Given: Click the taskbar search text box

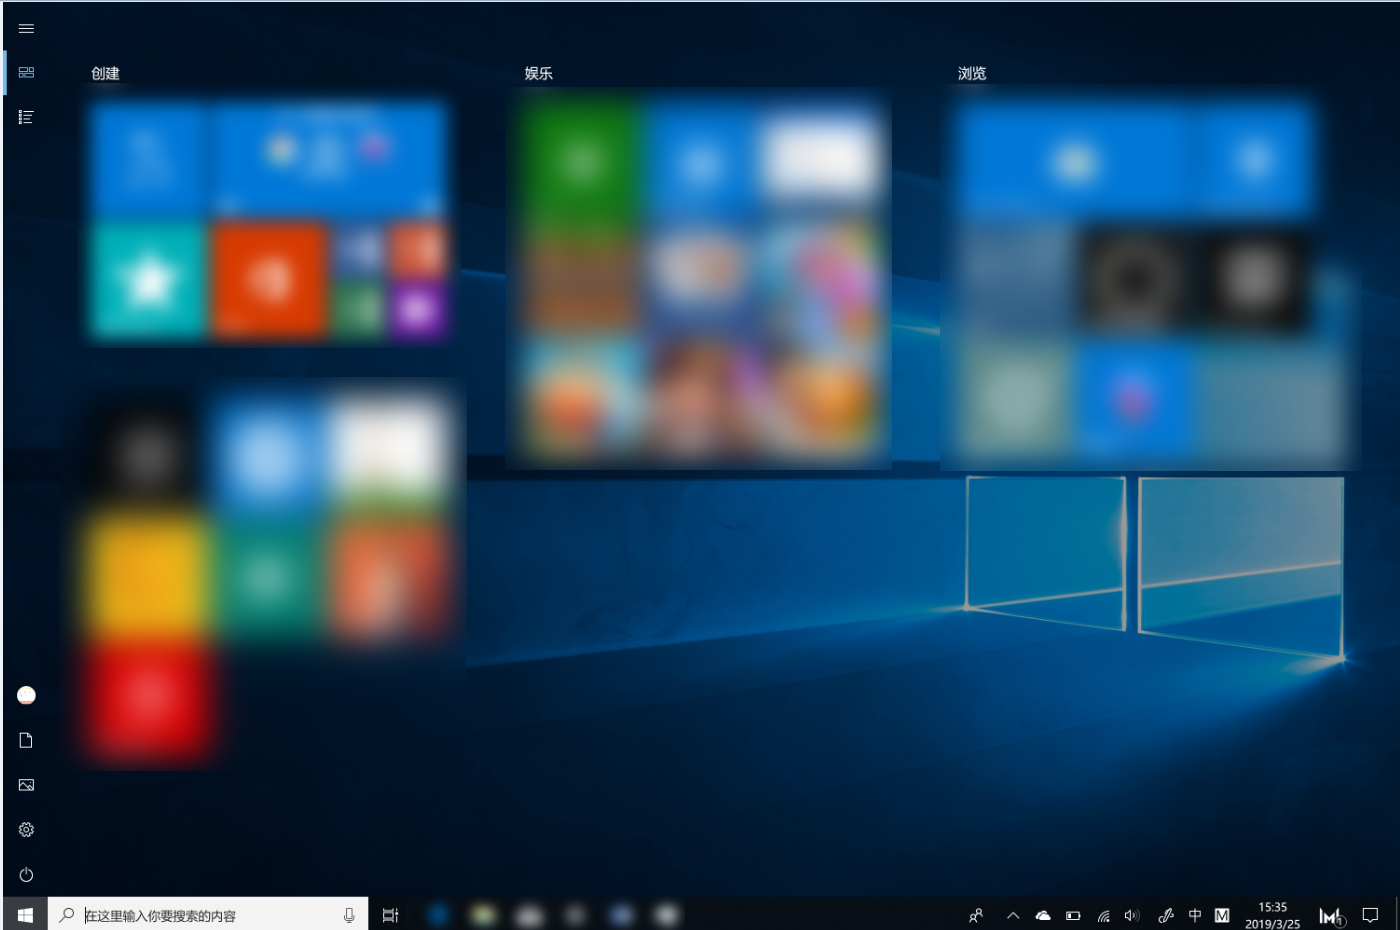Looking at the screenshot, I should click(x=200, y=915).
